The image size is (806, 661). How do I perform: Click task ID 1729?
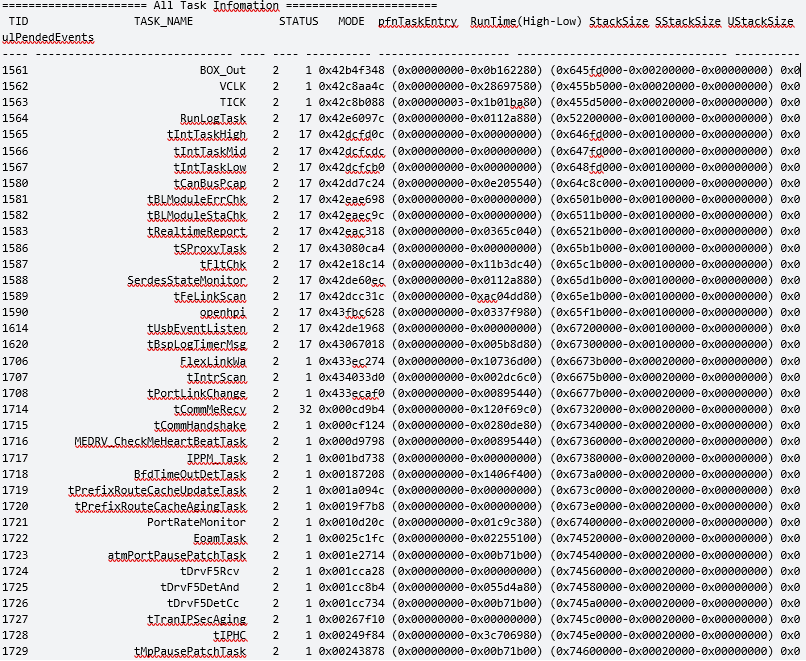point(15,651)
